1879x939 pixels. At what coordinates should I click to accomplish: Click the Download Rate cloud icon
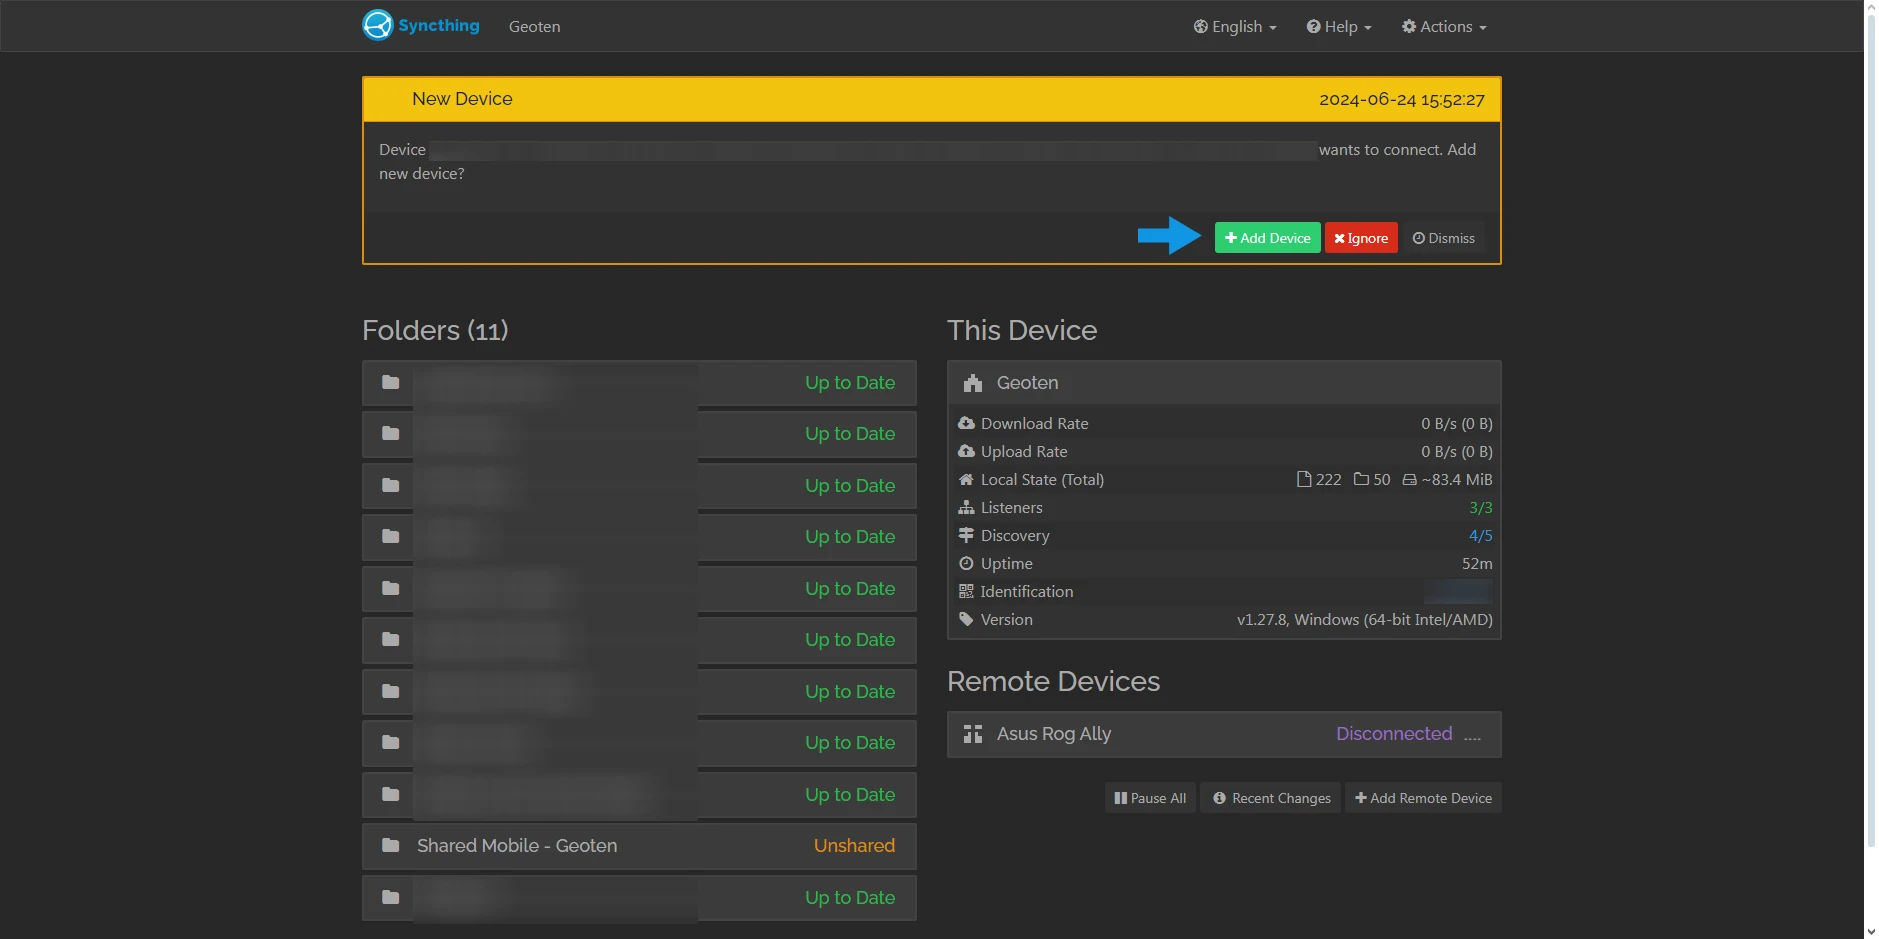pos(966,423)
